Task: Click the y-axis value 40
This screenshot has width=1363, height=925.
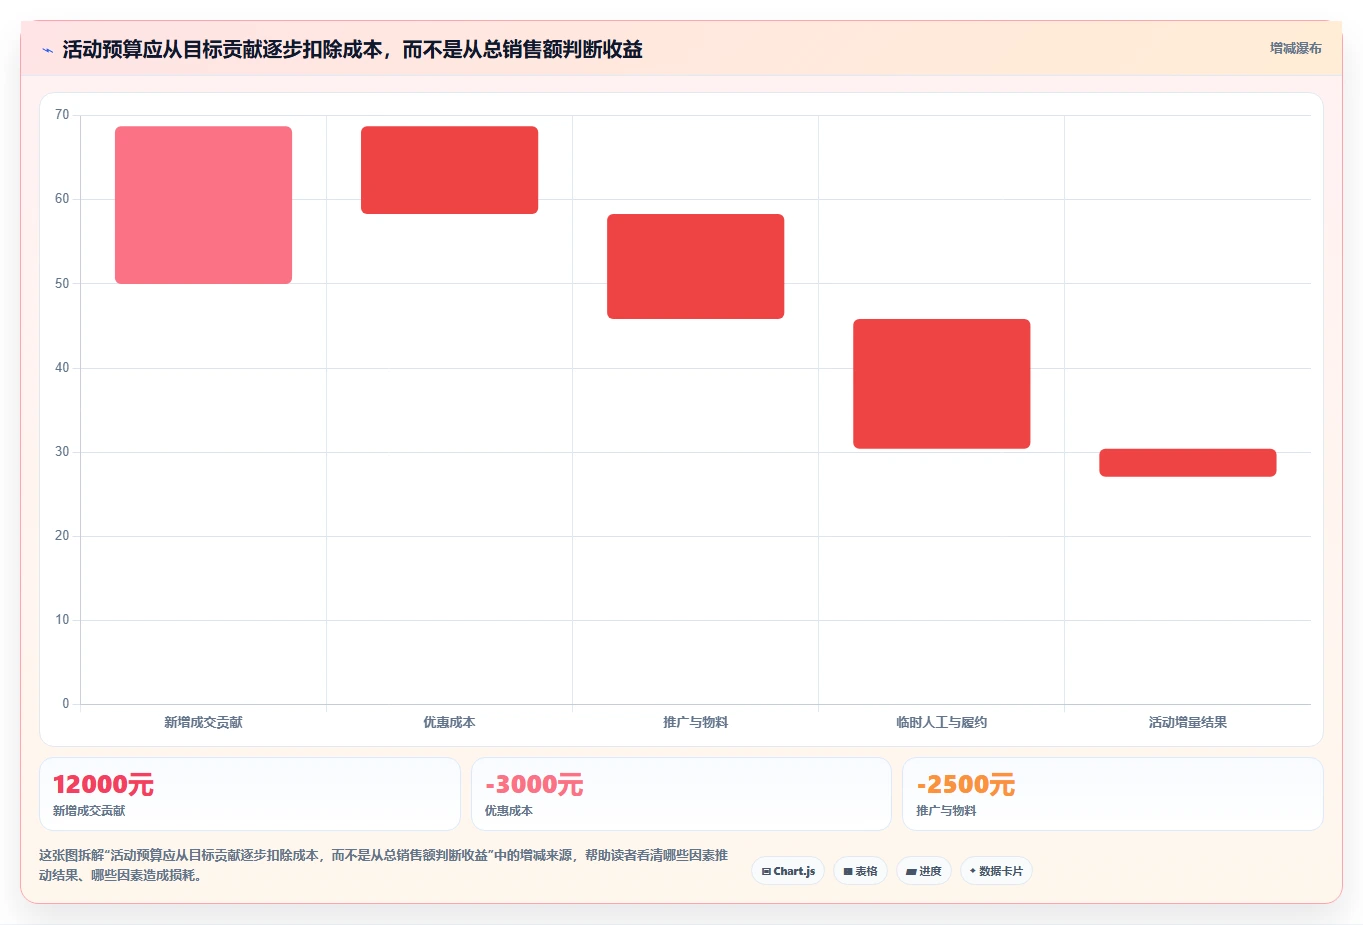Action: [x=62, y=368]
